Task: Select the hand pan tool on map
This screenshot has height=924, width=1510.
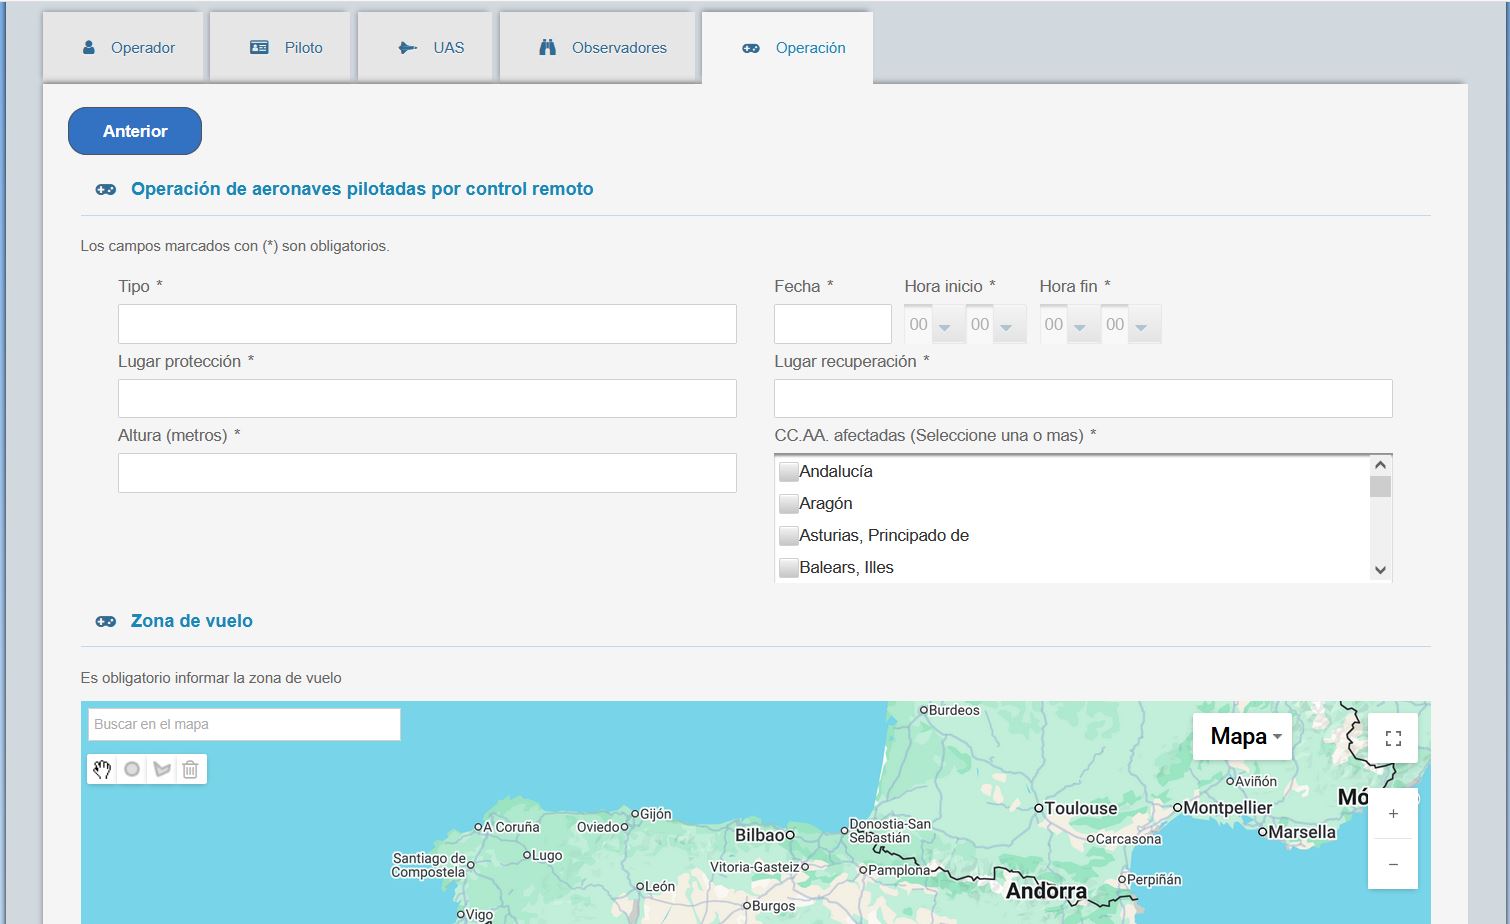Action: click(x=102, y=769)
